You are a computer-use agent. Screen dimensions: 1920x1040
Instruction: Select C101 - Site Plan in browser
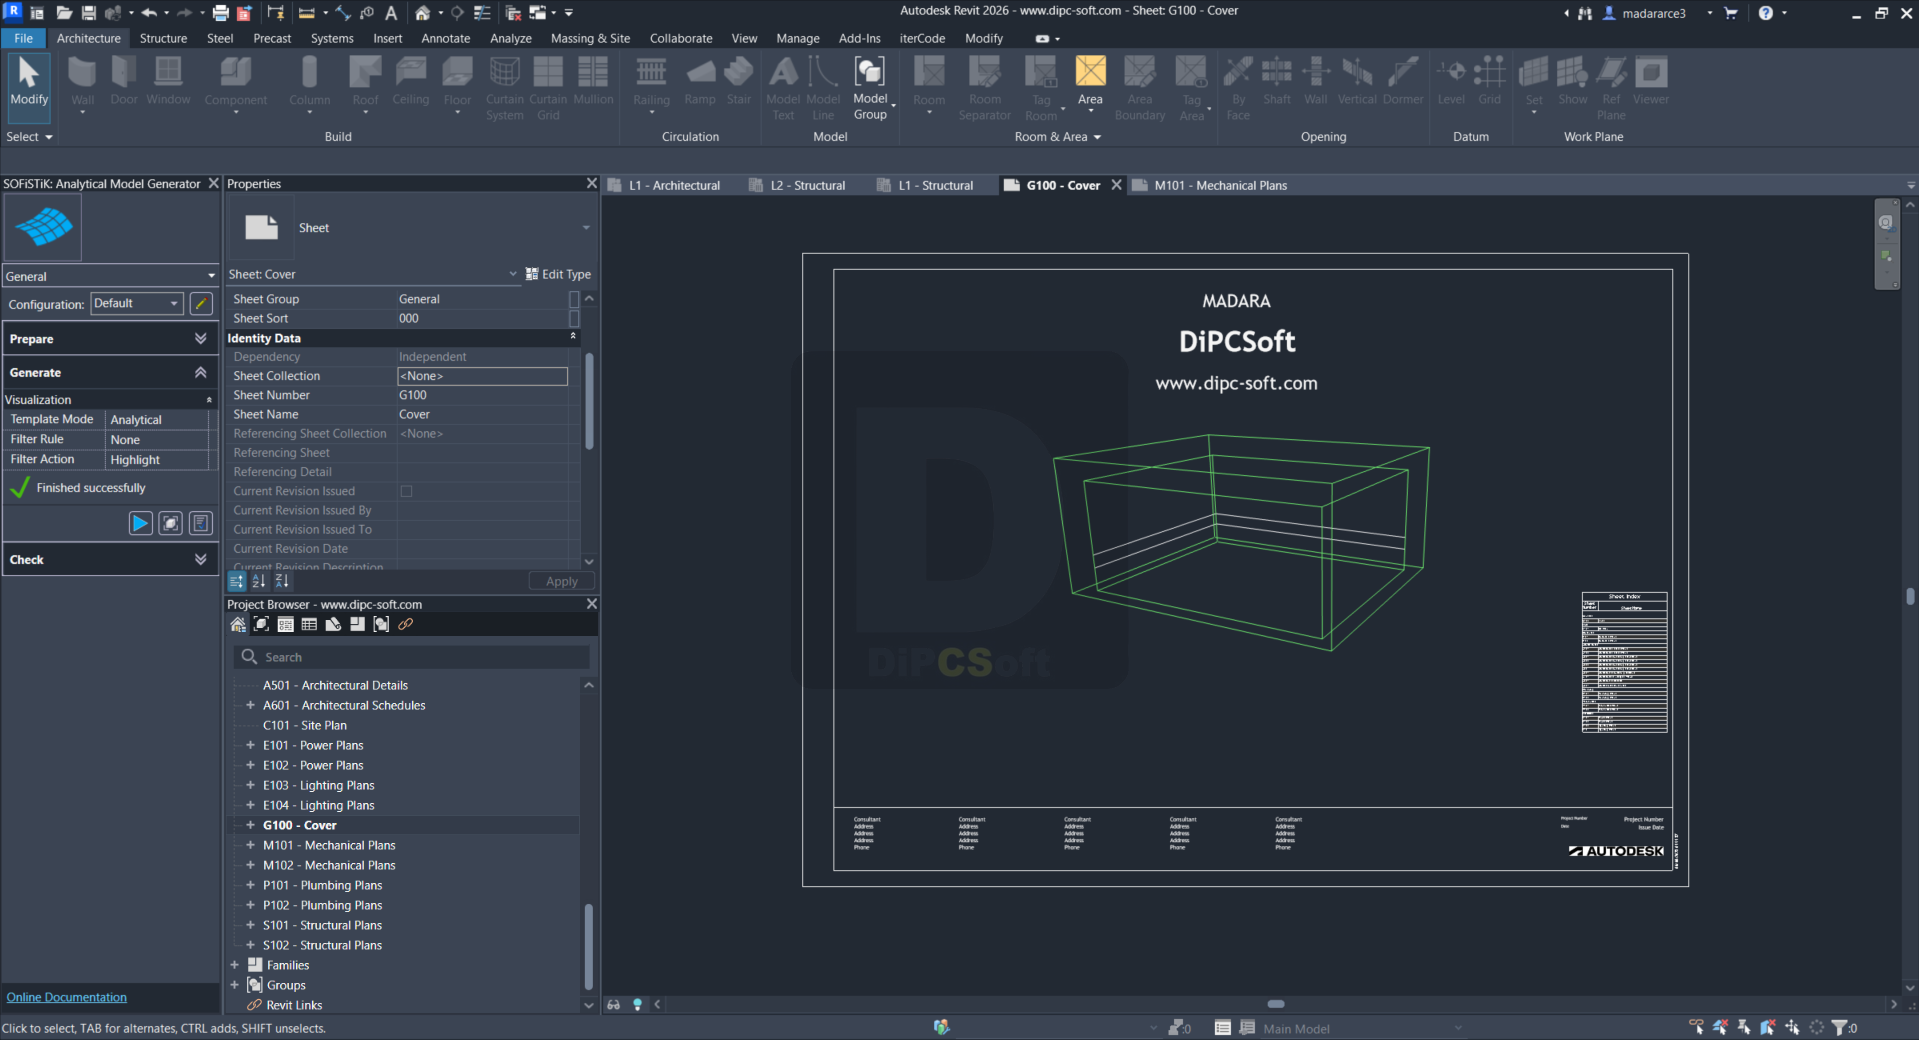point(305,725)
